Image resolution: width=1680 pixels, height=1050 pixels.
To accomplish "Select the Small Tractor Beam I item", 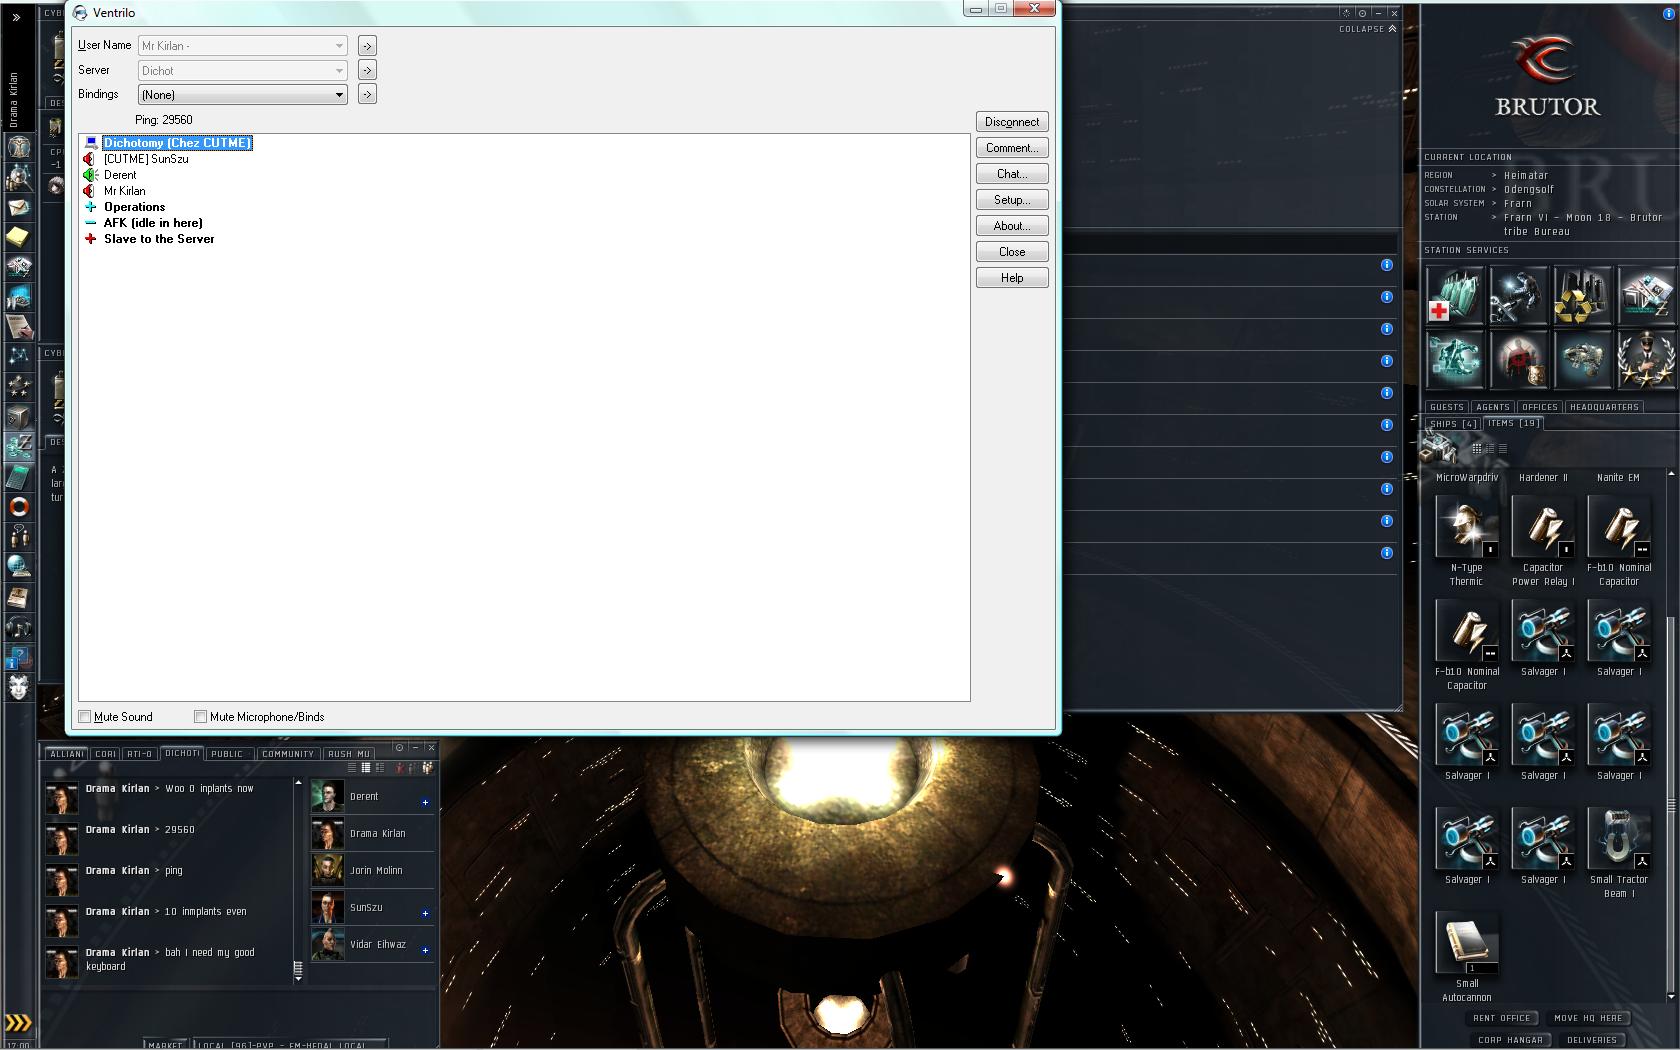I will 1619,852.
